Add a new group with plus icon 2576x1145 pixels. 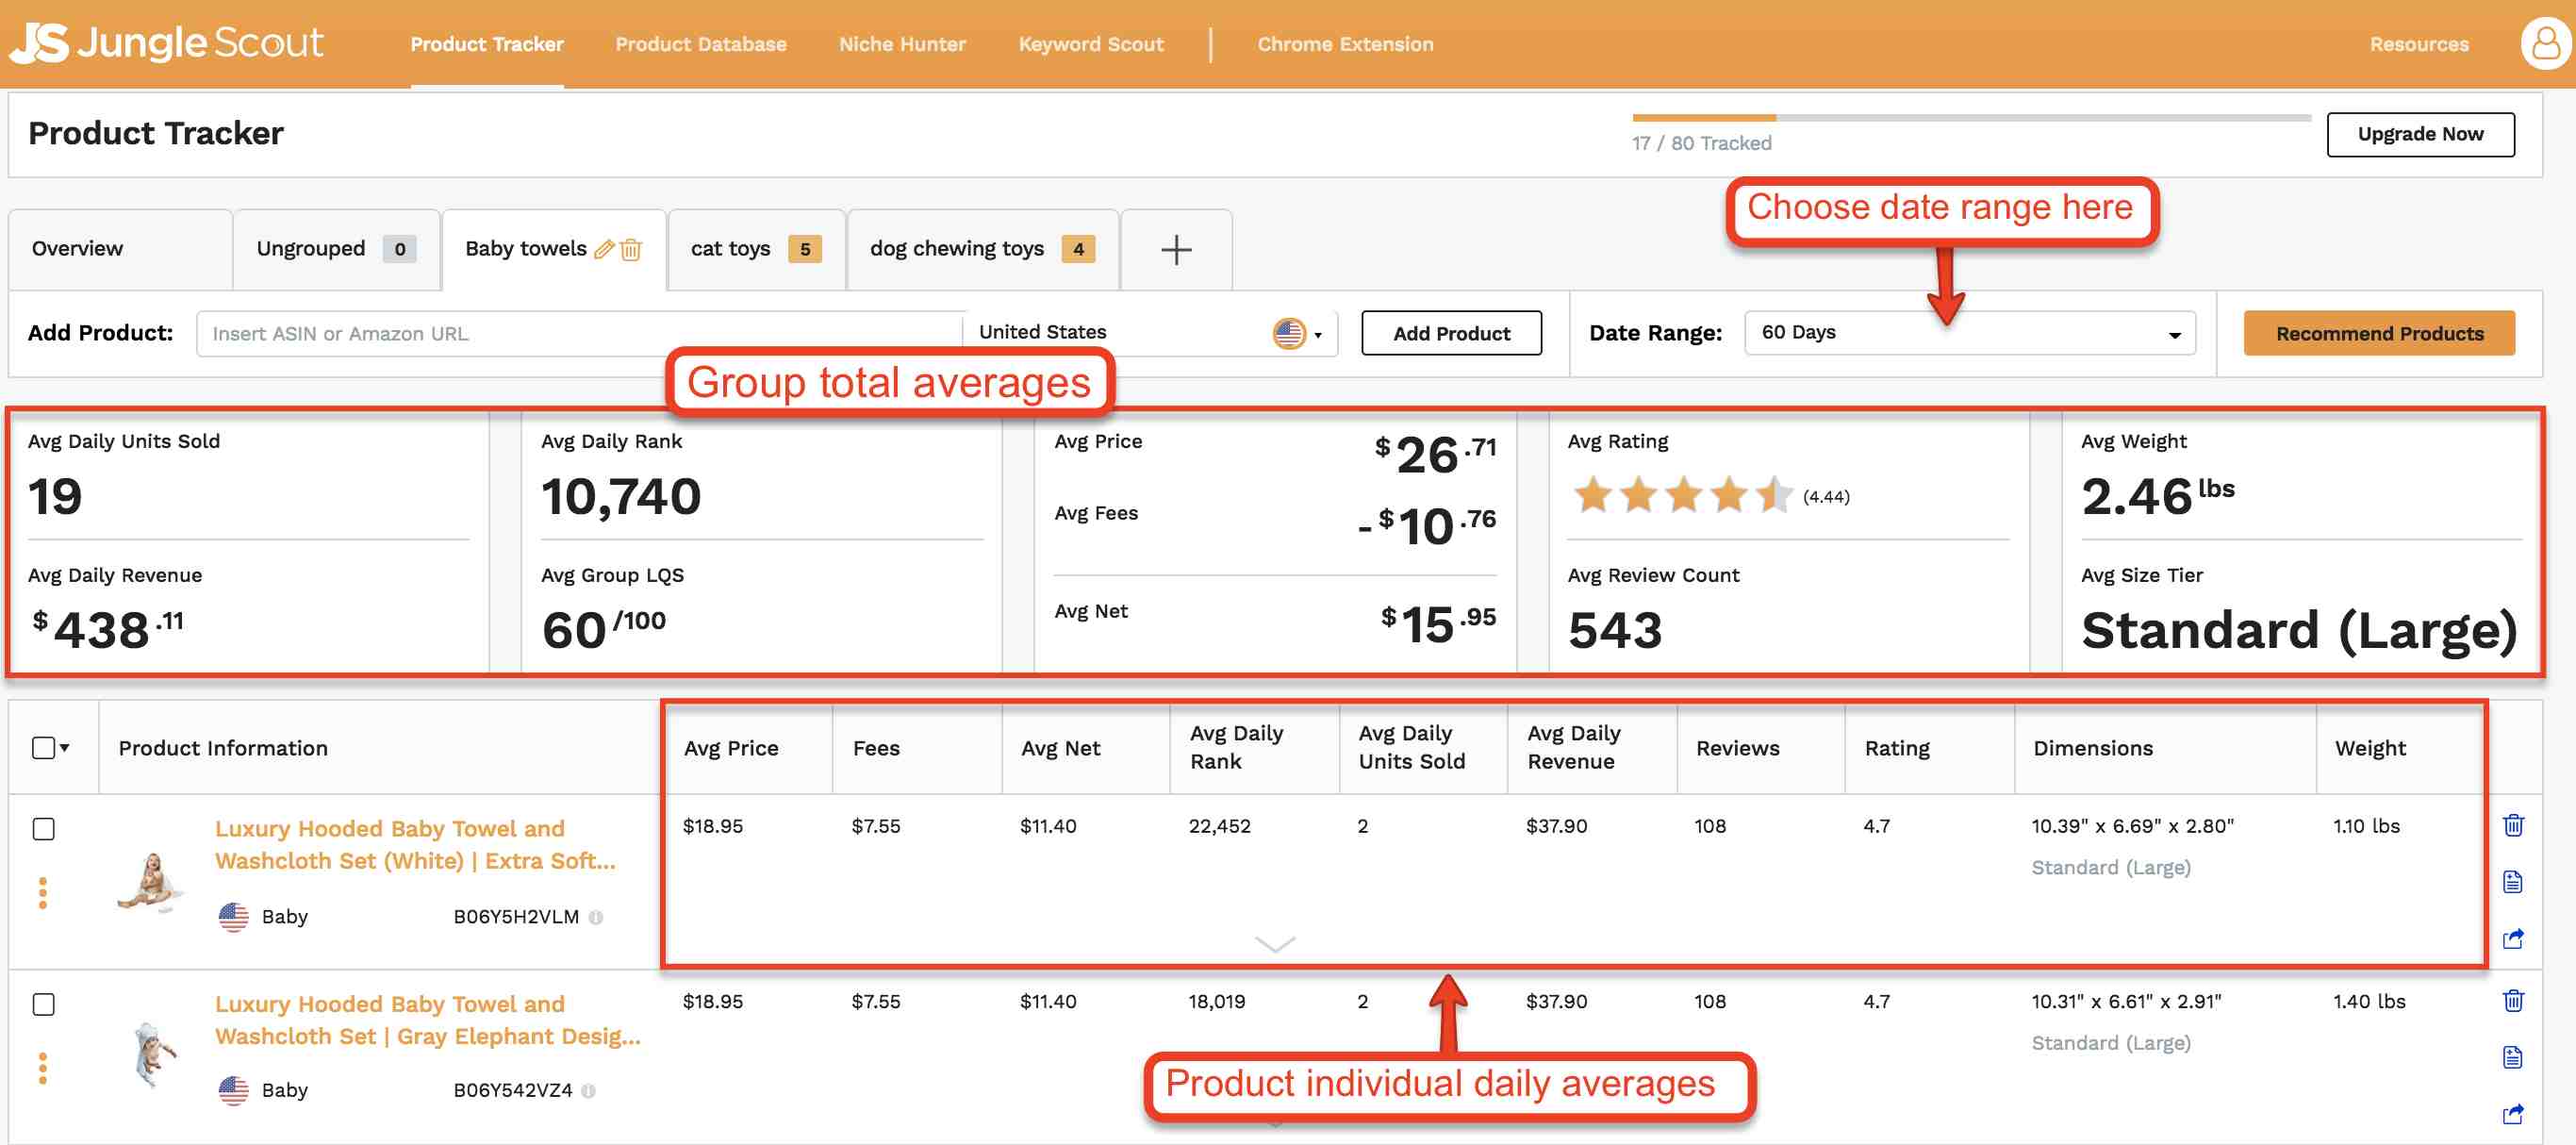(1176, 249)
